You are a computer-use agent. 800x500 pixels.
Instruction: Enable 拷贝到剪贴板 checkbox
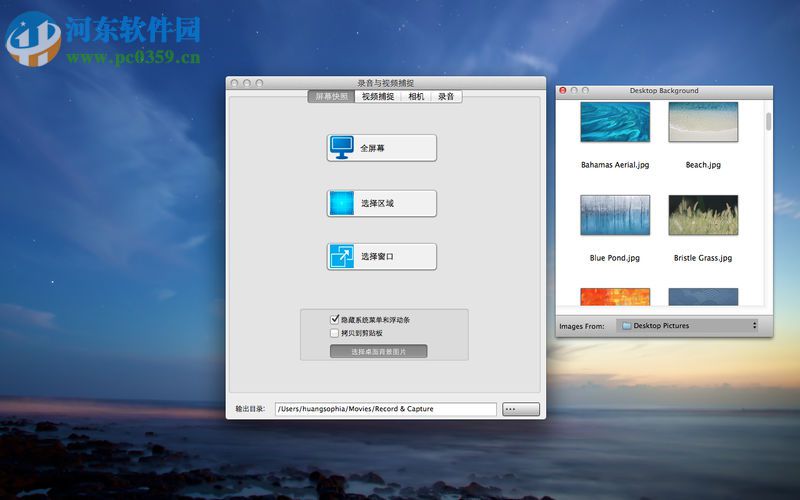tap(335, 333)
